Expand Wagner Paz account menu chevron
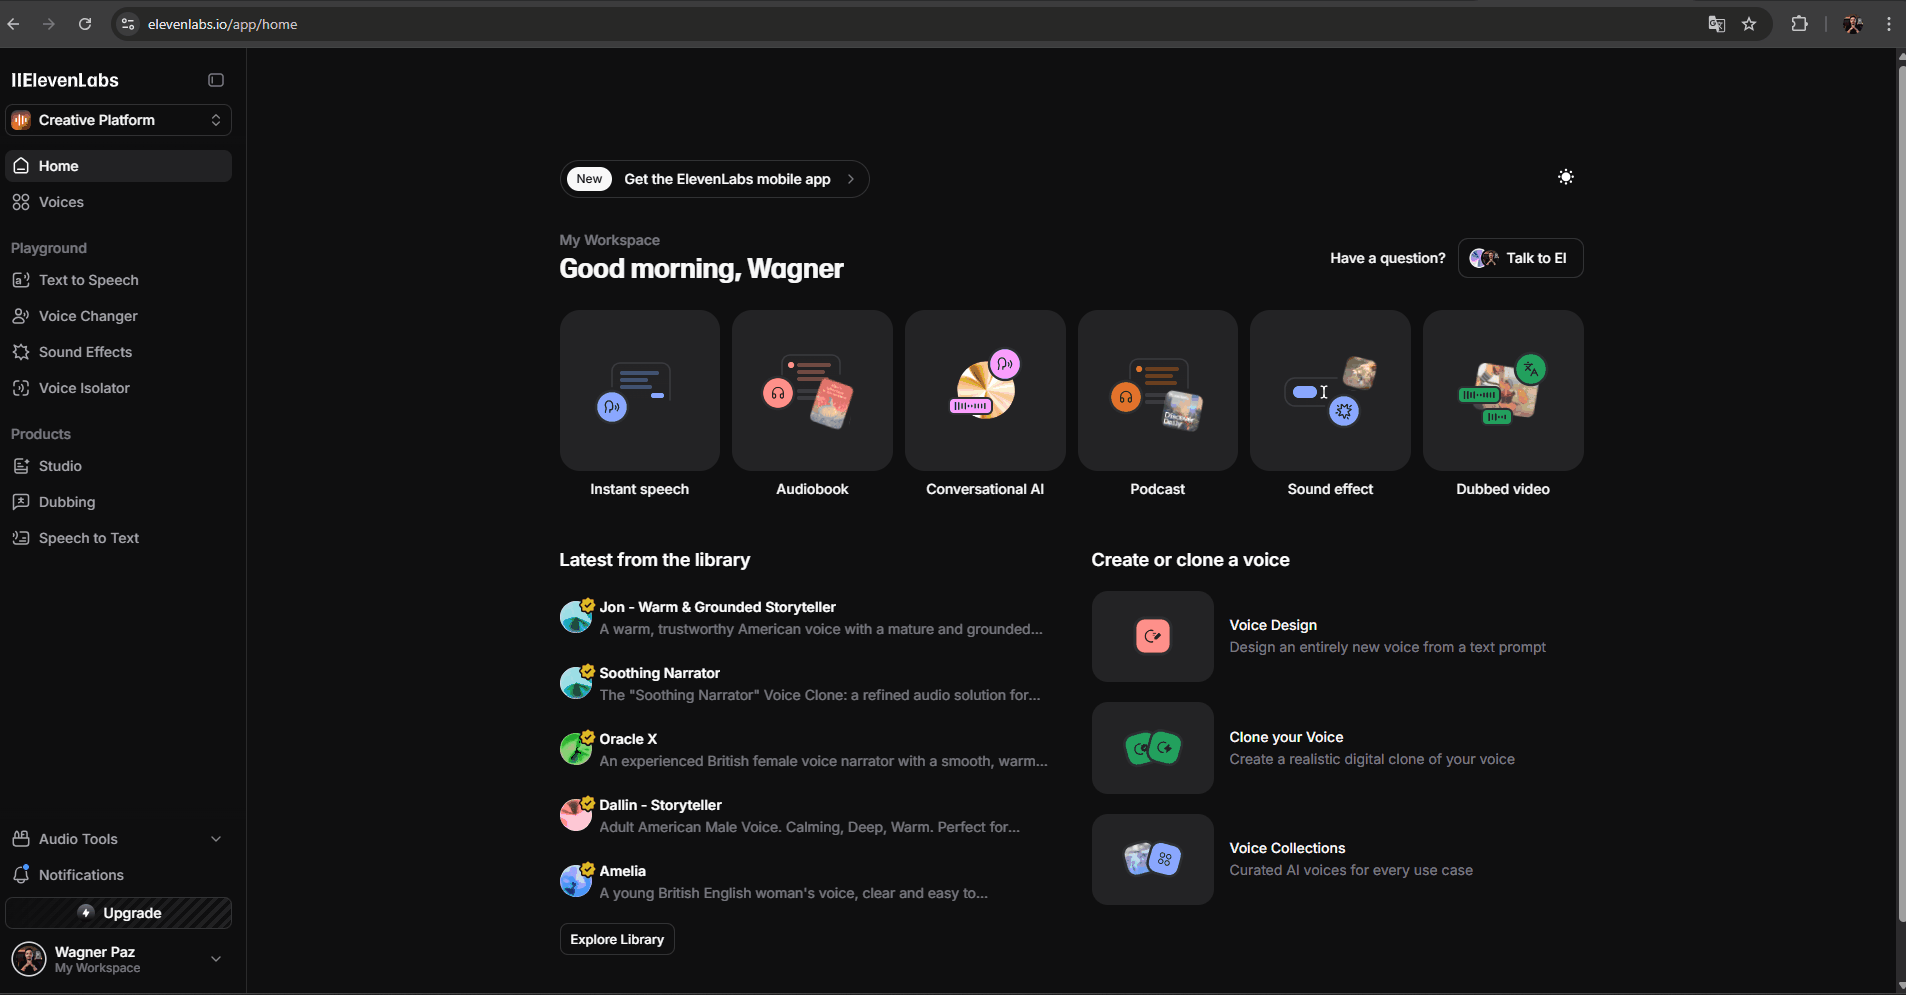 point(216,959)
